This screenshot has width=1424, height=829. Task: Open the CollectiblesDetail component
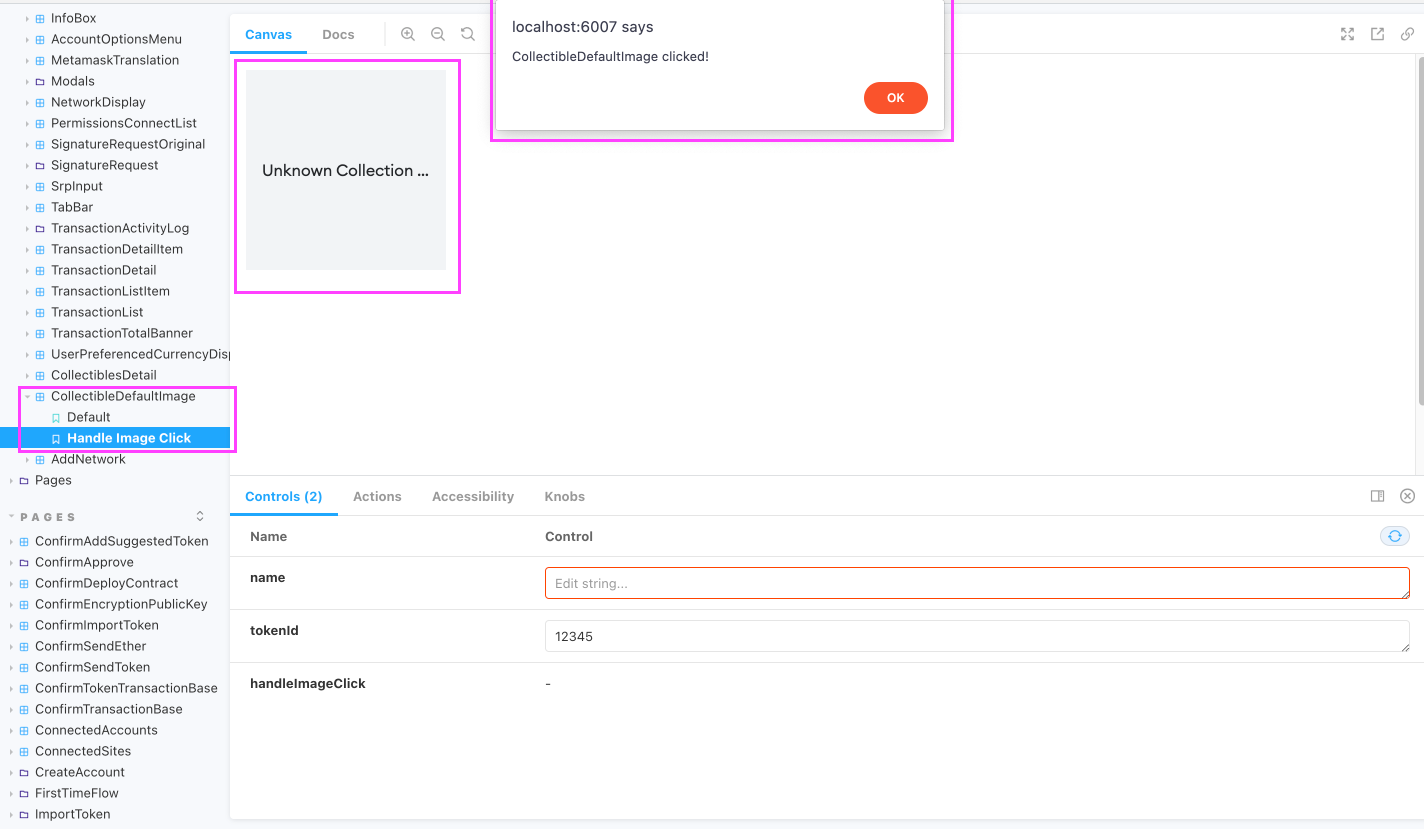click(104, 375)
